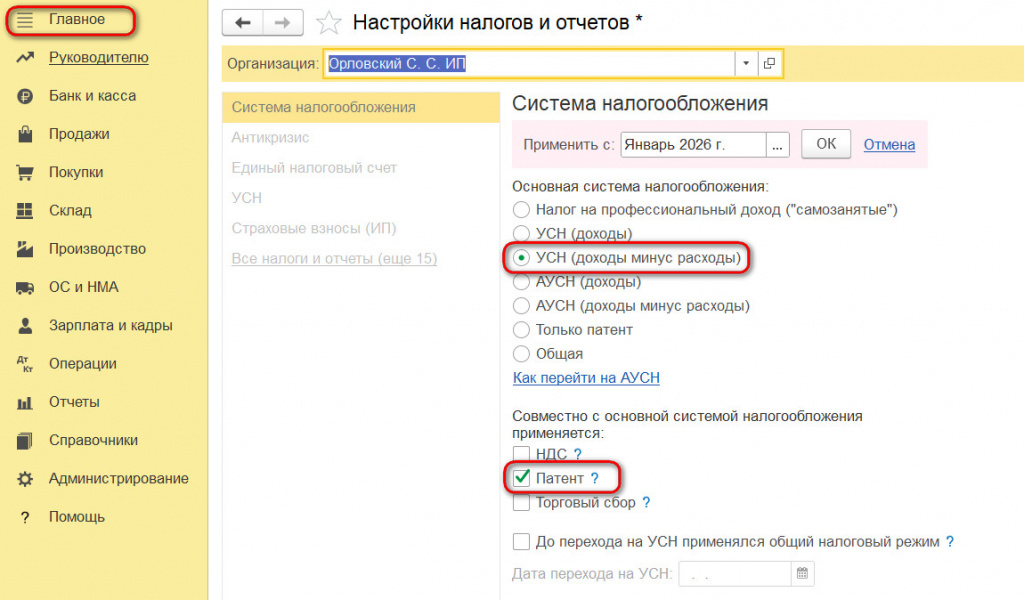Image resolution: width=1024 pixels, height=600 pixels.
Task: Click the Операции Дт/Кт icon
Action: [x=25, y=364]
